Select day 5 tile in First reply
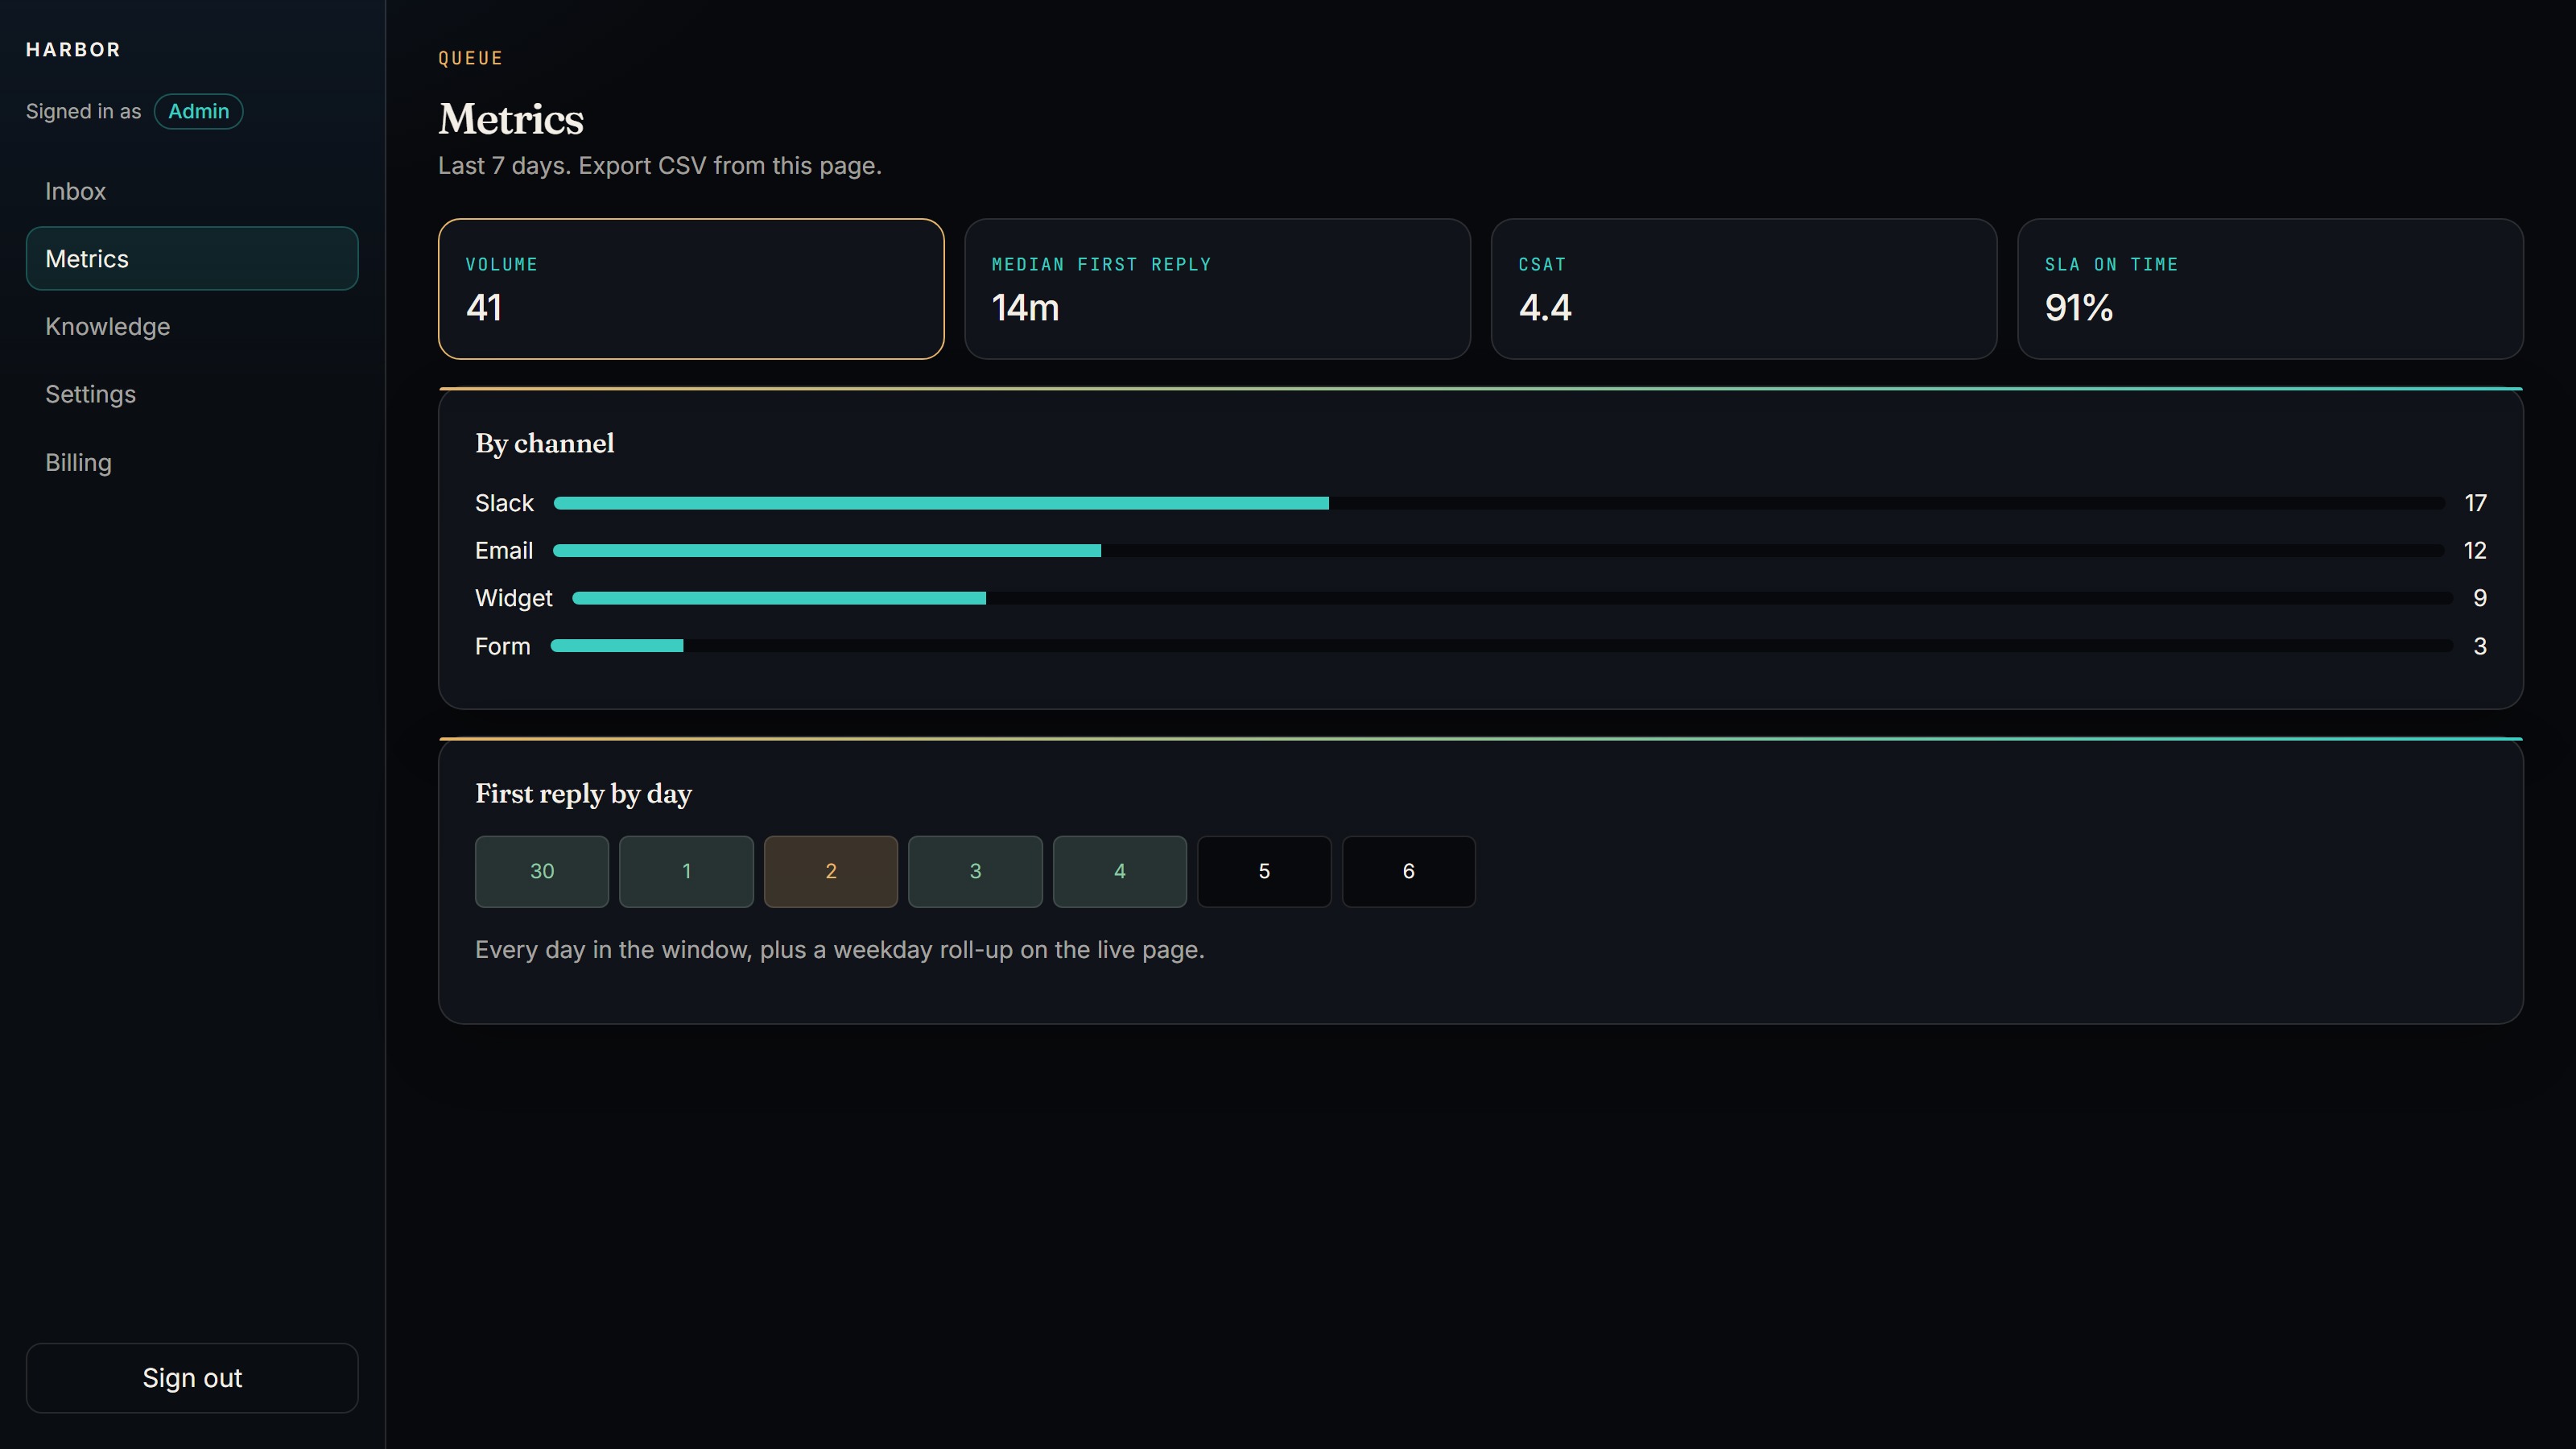Screen dimensions: 2576x1449 click(x=1264, y=871)
